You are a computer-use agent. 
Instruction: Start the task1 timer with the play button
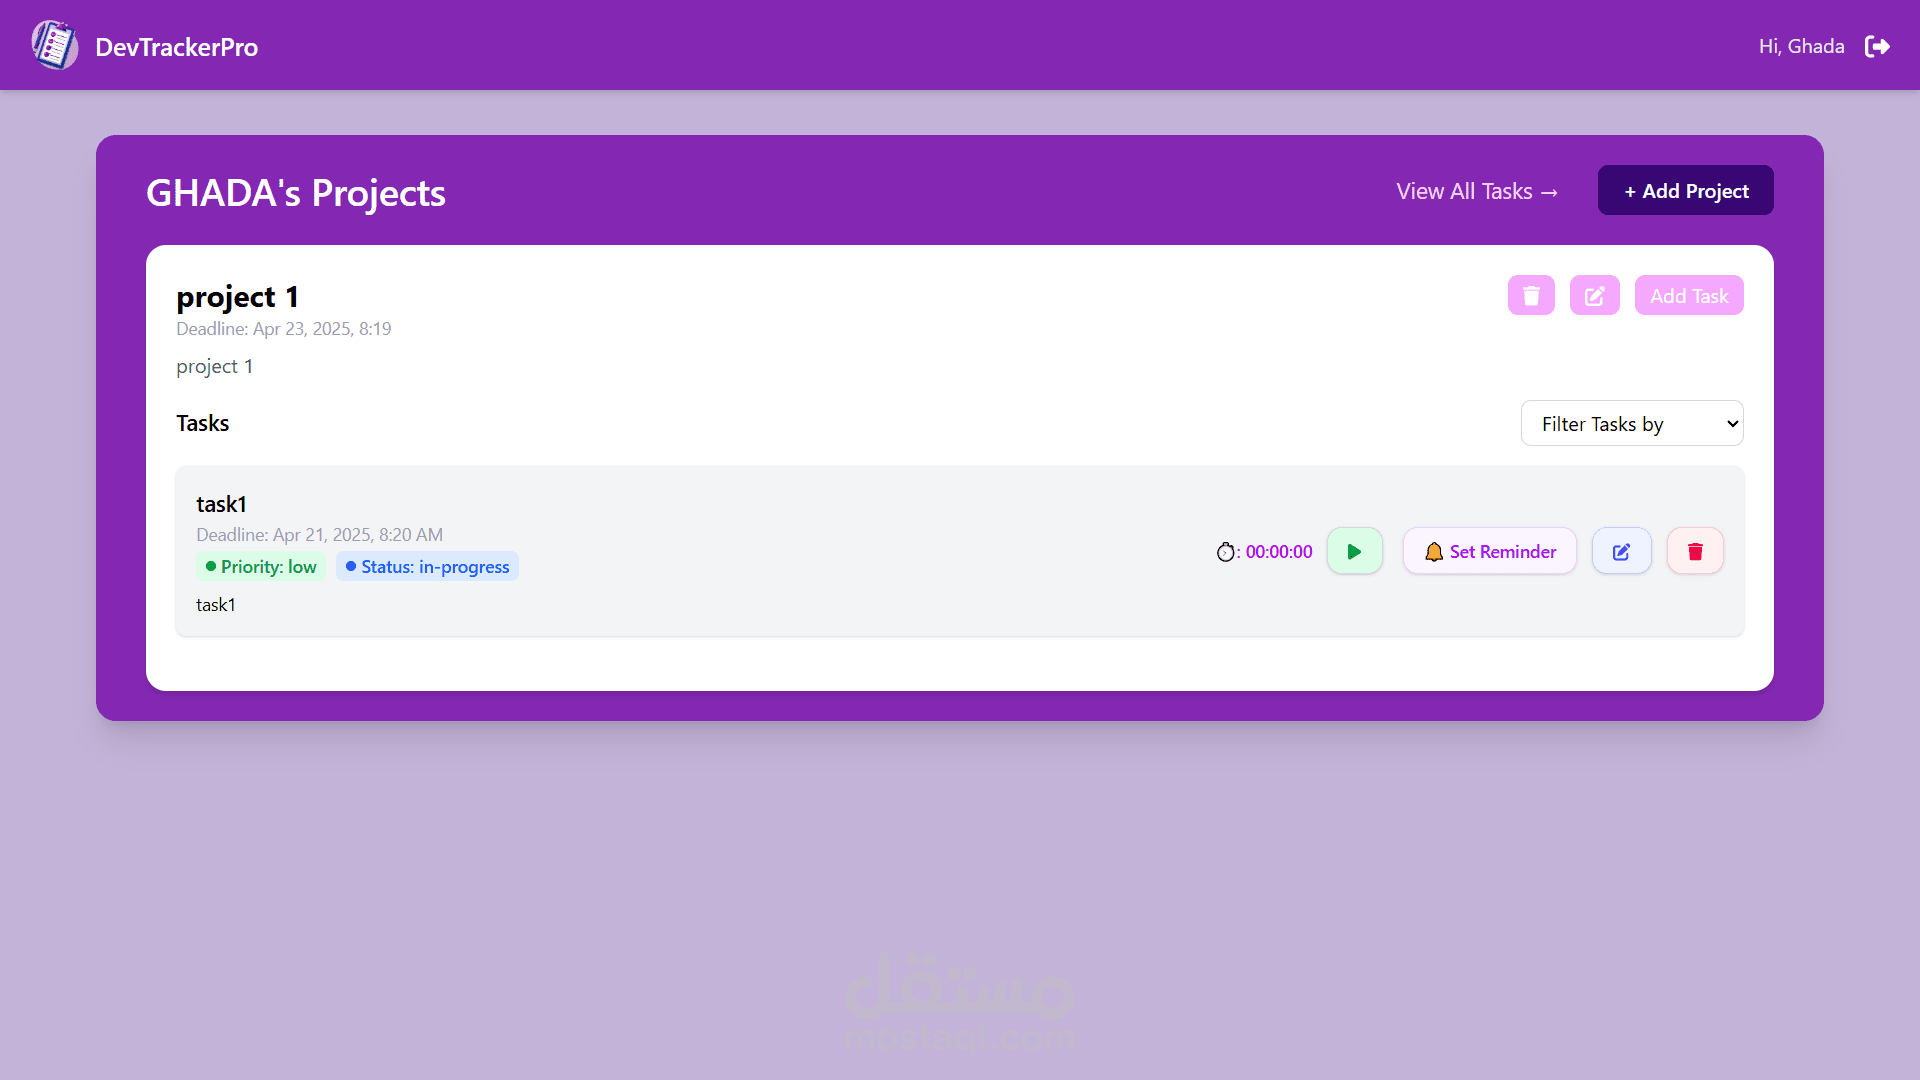pyautogui.click(x=1354, y=552)
